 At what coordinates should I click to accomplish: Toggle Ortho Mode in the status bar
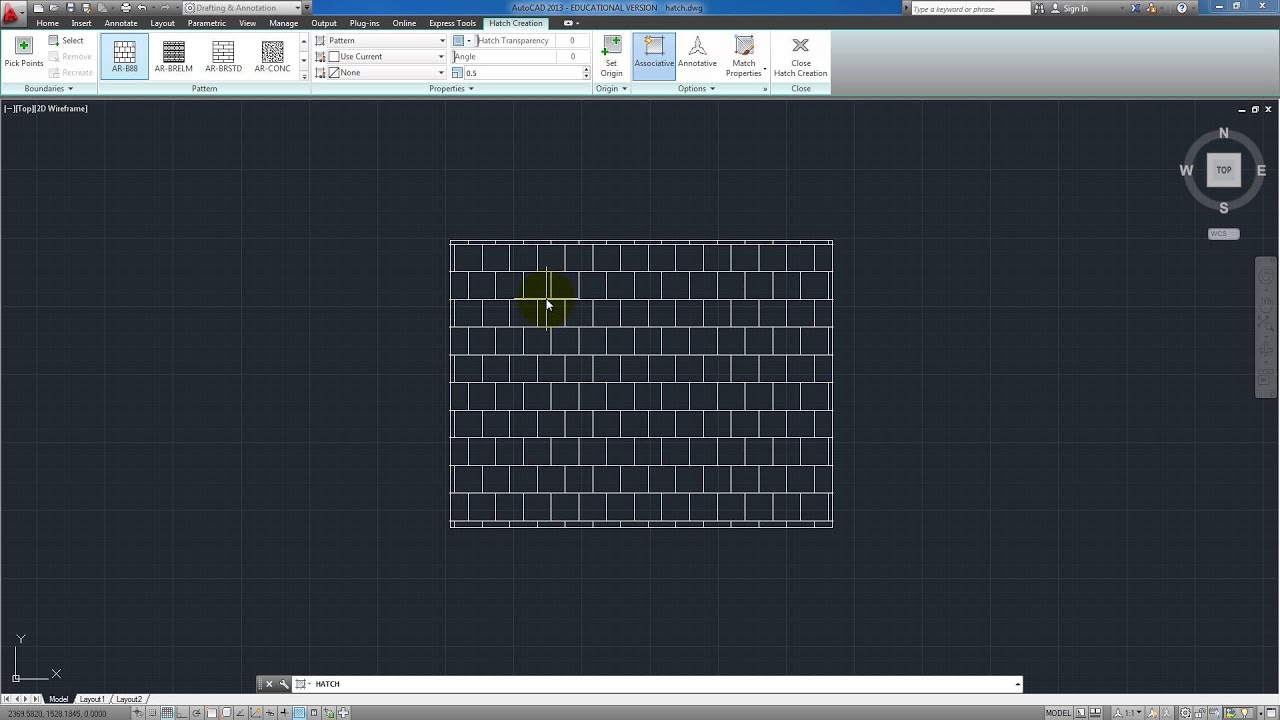click(183, 713)
